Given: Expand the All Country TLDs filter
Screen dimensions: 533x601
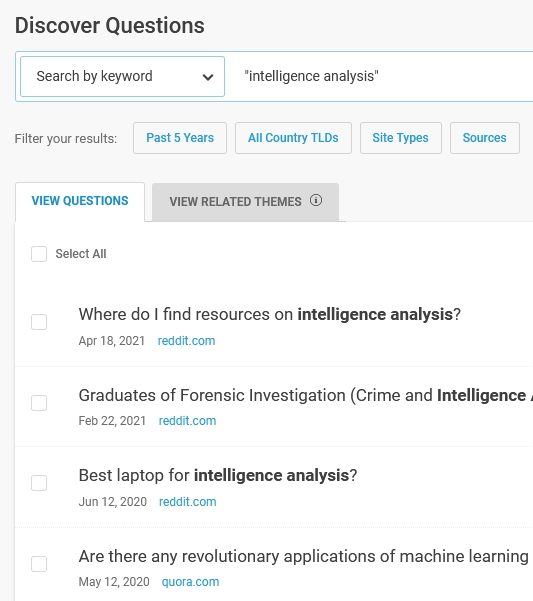Looking at the screenshot, I should [x=293, y=138].
